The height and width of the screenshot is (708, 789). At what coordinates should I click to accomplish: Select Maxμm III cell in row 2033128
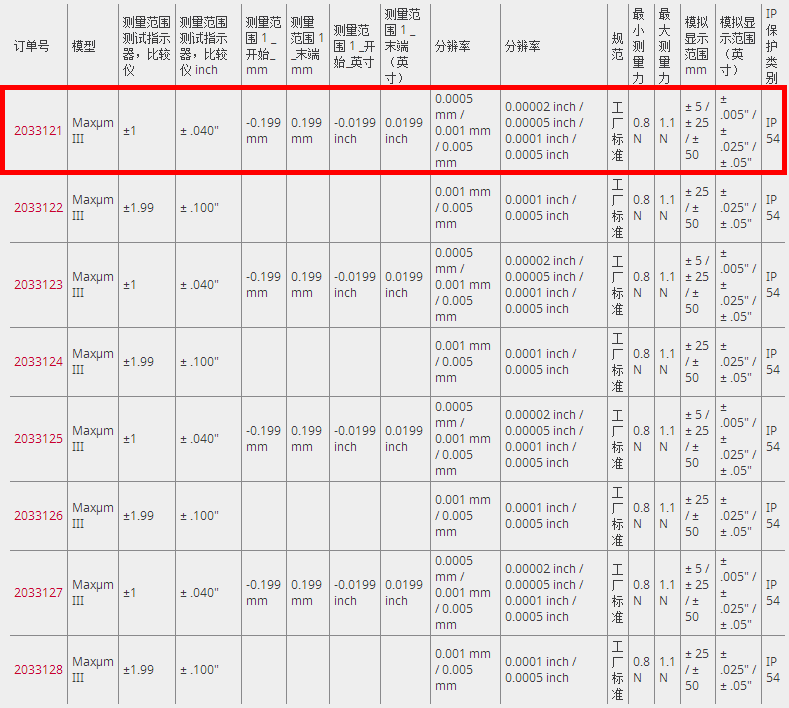tap(93, 670)
